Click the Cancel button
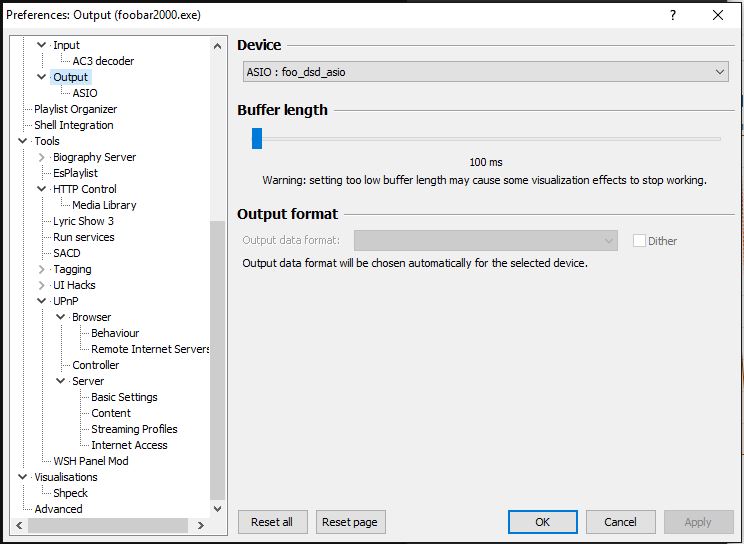 (x=621, y=522)
